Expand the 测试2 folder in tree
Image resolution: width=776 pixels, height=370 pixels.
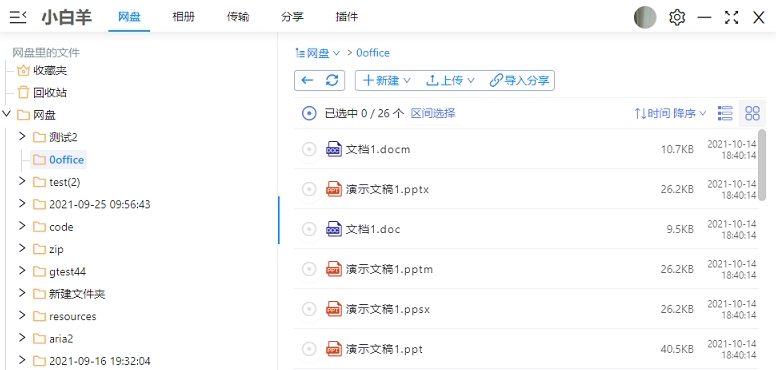coord(22,136)
